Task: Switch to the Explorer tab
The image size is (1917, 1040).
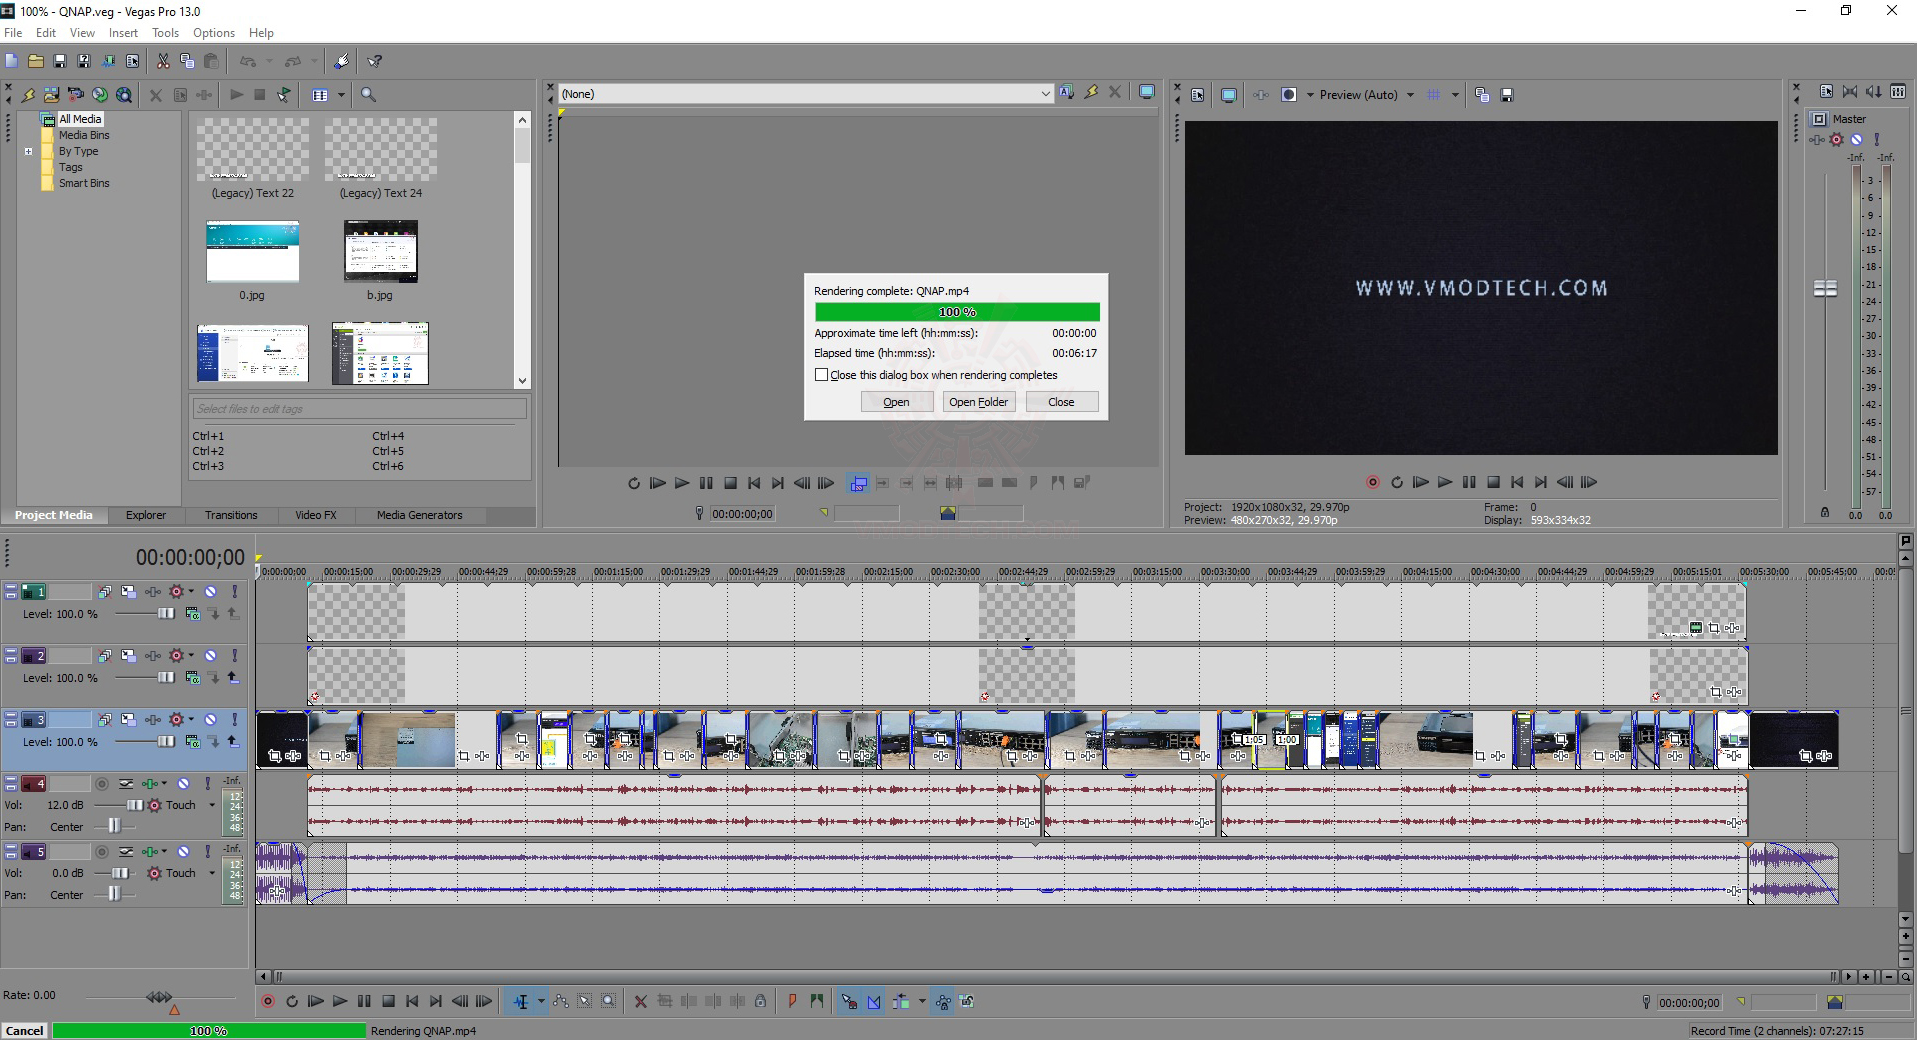Action: point(146,515)
